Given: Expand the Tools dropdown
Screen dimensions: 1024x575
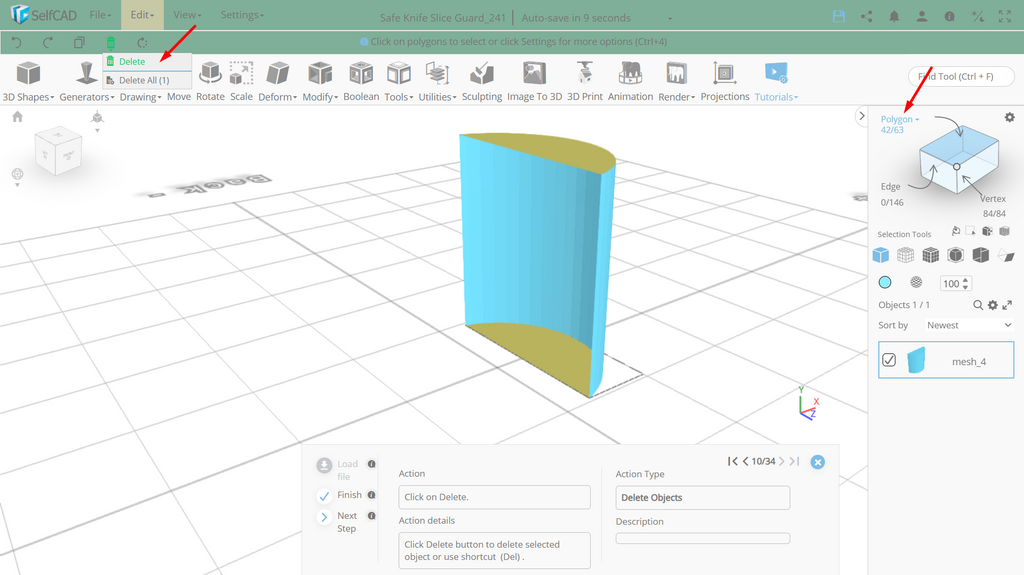Looking at the screenshot, I should point(398,82).
